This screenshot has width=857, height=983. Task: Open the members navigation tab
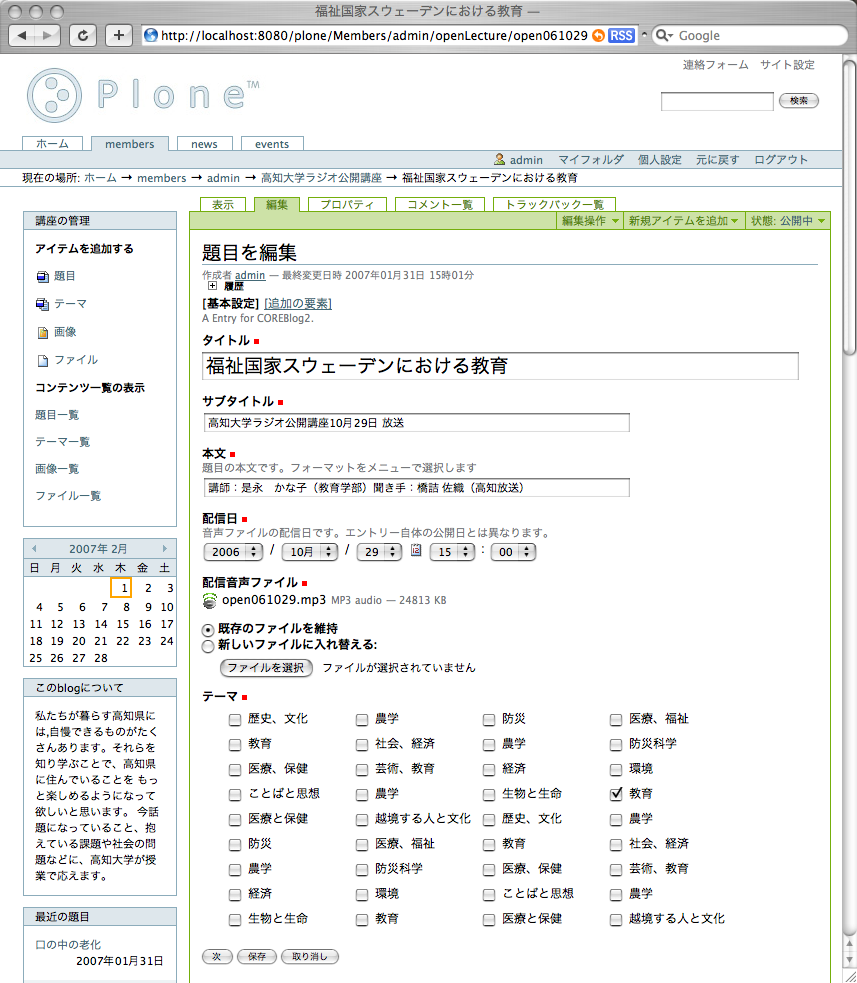coord(130,144)
